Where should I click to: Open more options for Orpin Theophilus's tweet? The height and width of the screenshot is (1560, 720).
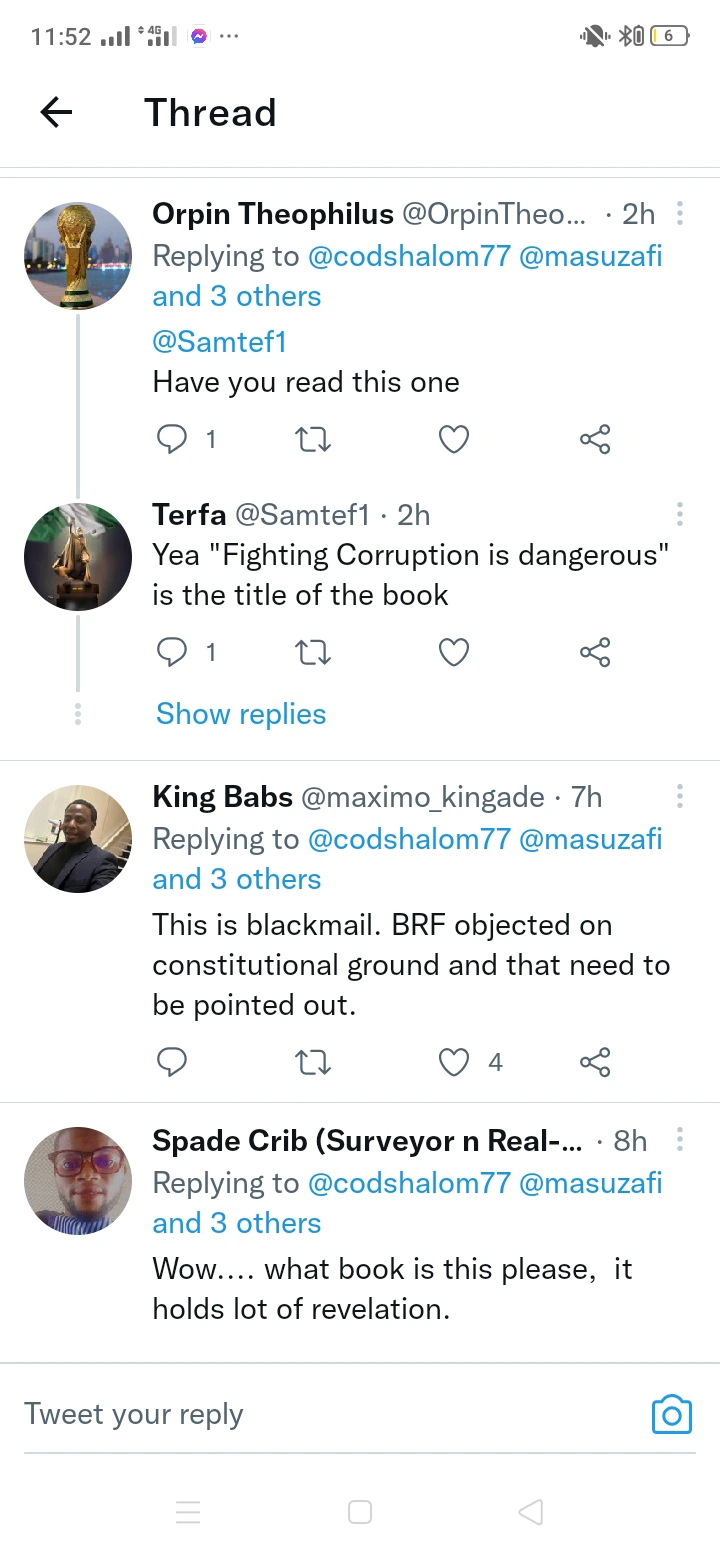(680, 214)
